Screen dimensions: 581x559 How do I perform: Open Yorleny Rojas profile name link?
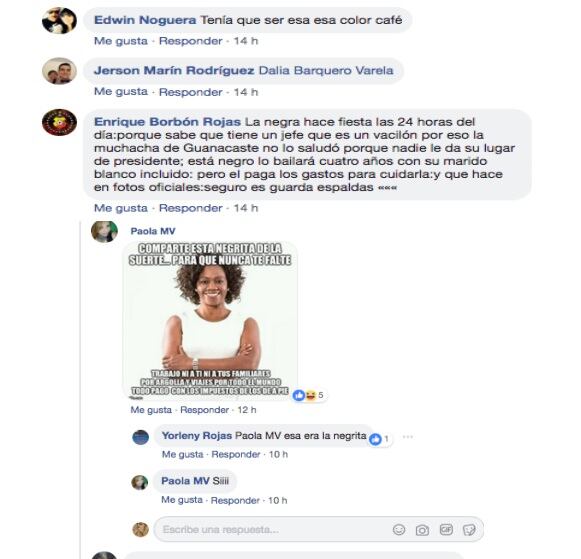point(197,436)
